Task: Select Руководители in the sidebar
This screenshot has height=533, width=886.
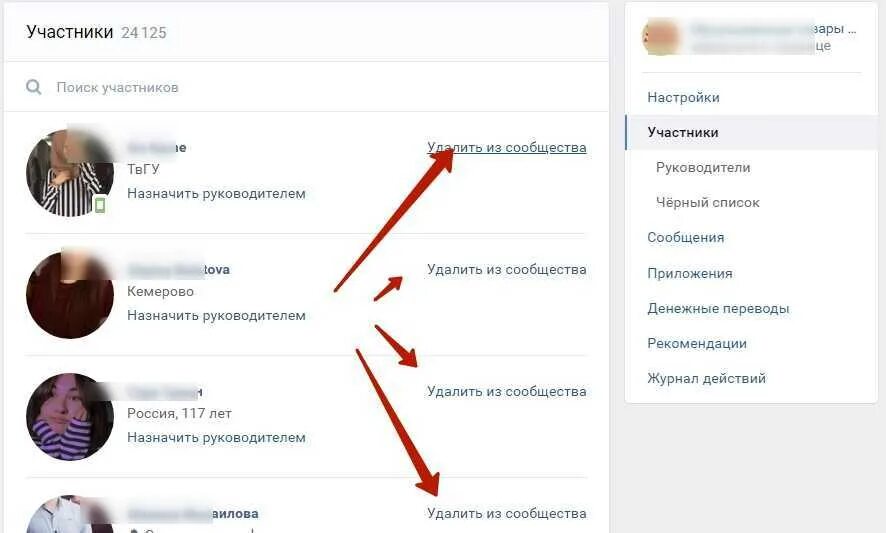Action: tap(703, 168)
